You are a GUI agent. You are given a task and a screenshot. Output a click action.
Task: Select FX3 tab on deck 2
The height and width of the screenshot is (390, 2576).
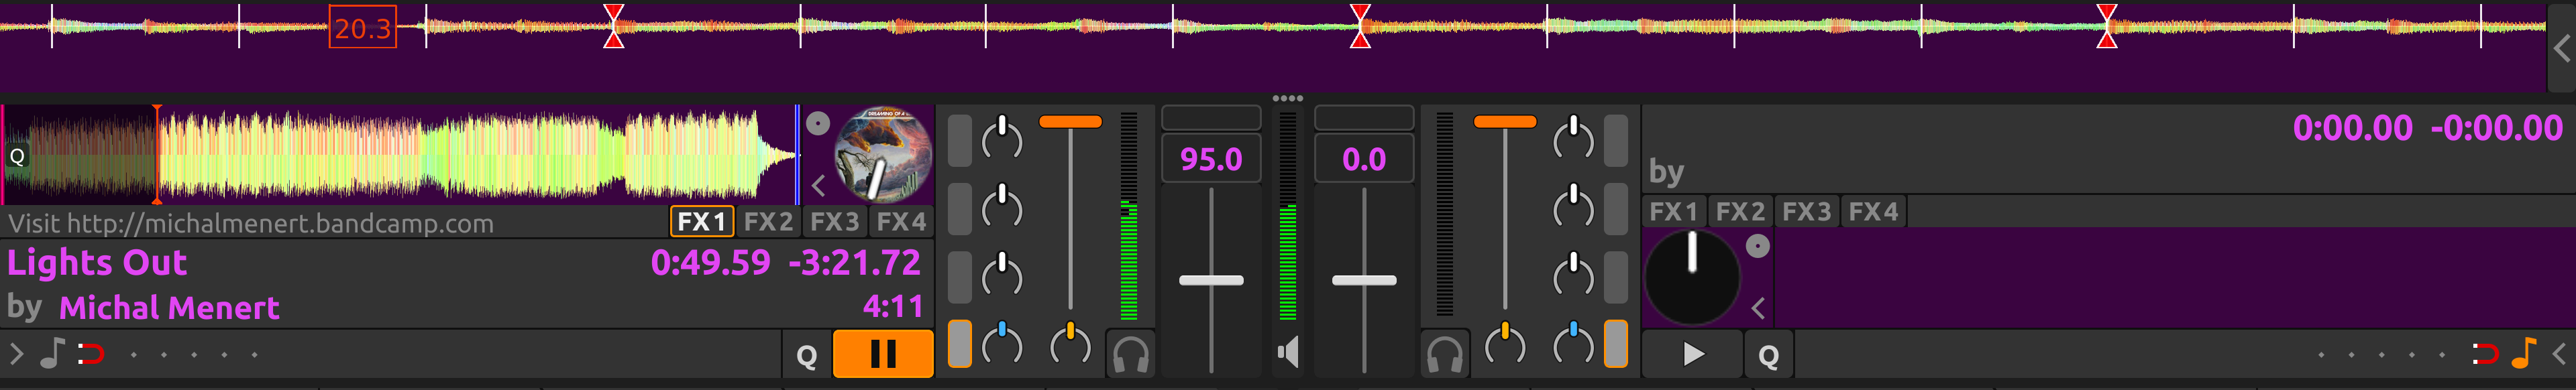[1807, 211]
